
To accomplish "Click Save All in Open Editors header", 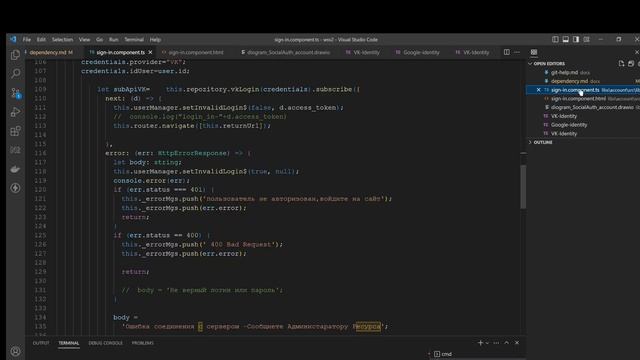I will pos(631,63).
